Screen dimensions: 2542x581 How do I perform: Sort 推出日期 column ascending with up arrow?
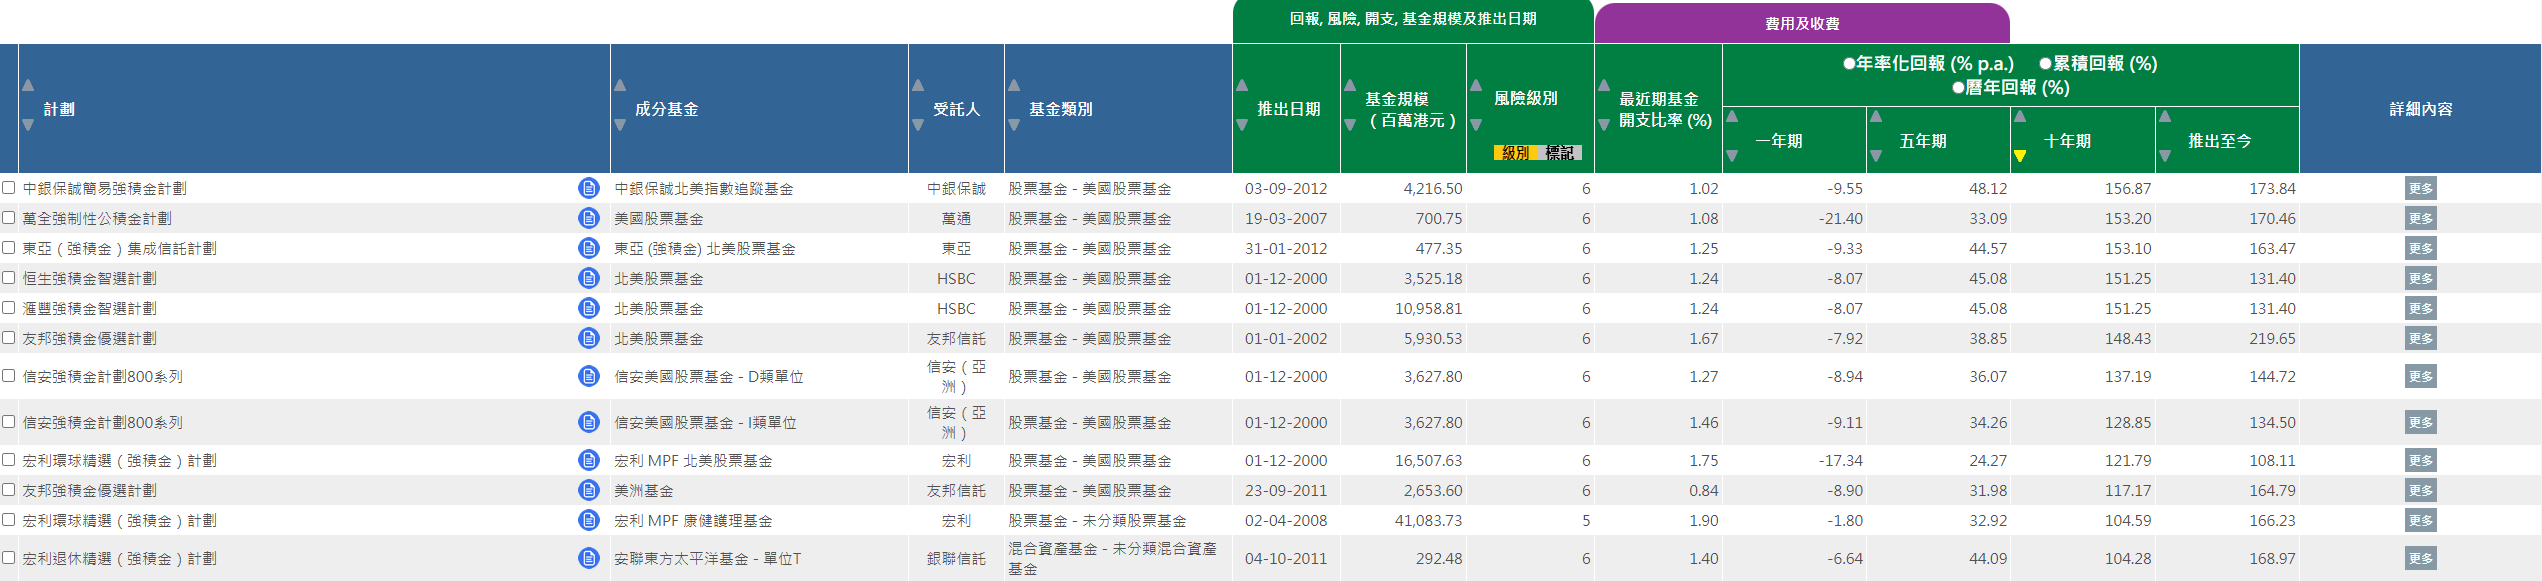[1242, 85]
